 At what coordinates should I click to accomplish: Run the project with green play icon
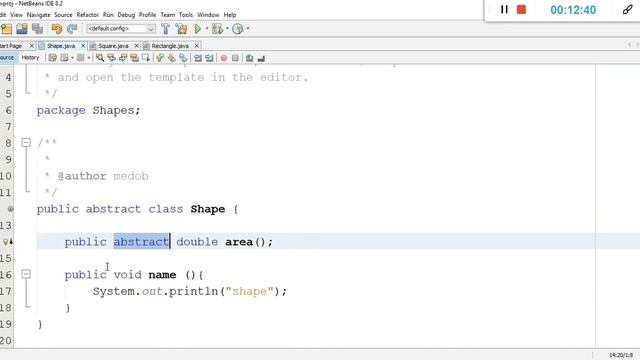tap(198, 29)
